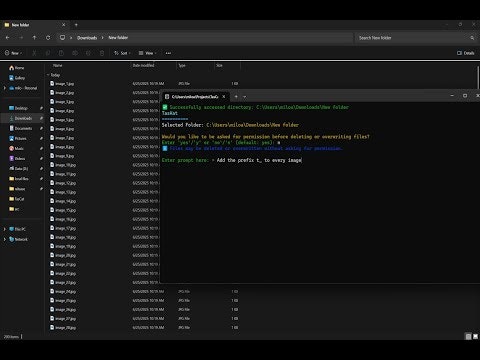
Task: Switch to details view in status bar
Action: 468,337
